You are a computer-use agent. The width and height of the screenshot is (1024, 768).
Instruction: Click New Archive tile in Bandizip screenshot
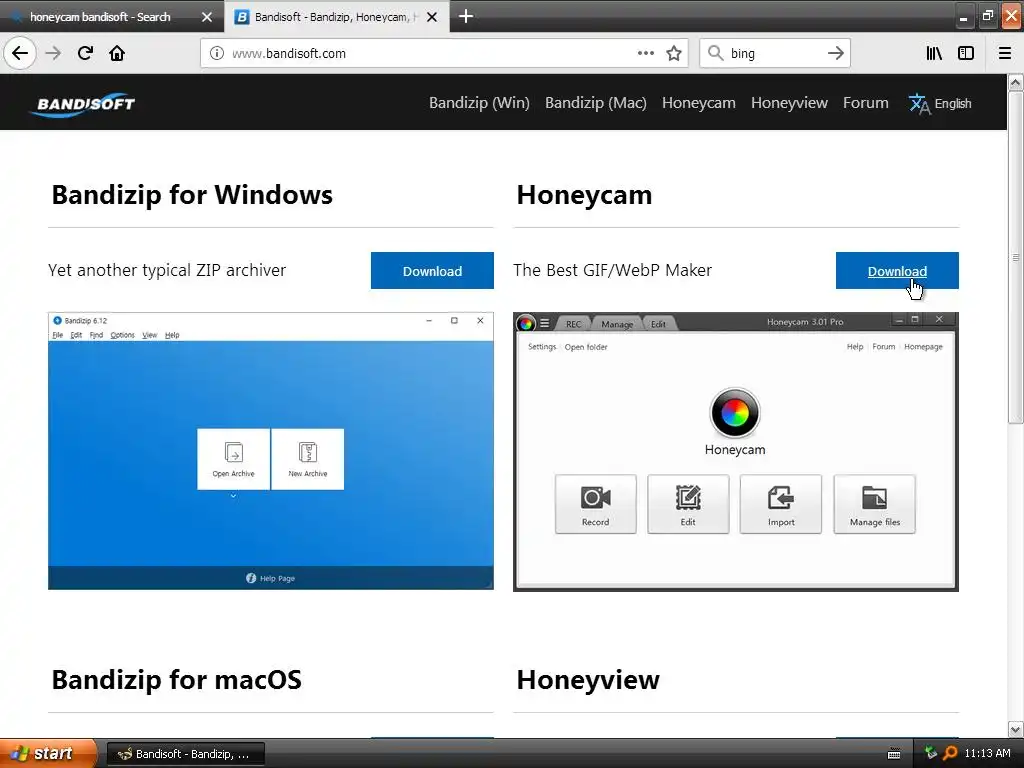point(308,459)
